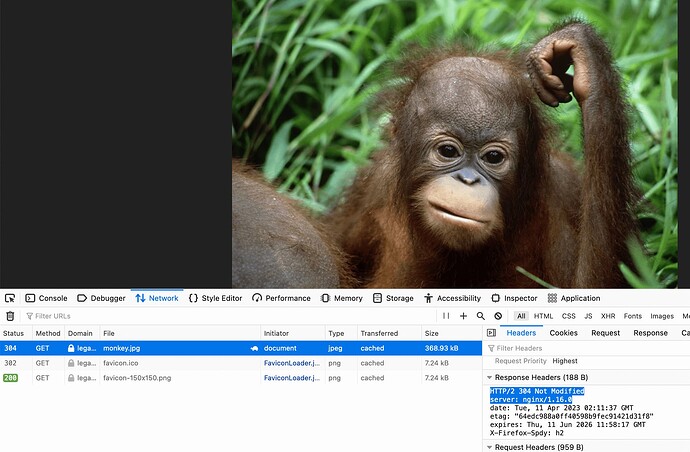Click the element picker icon
This screenshot has height=452, width=690.
coord(10,298)
